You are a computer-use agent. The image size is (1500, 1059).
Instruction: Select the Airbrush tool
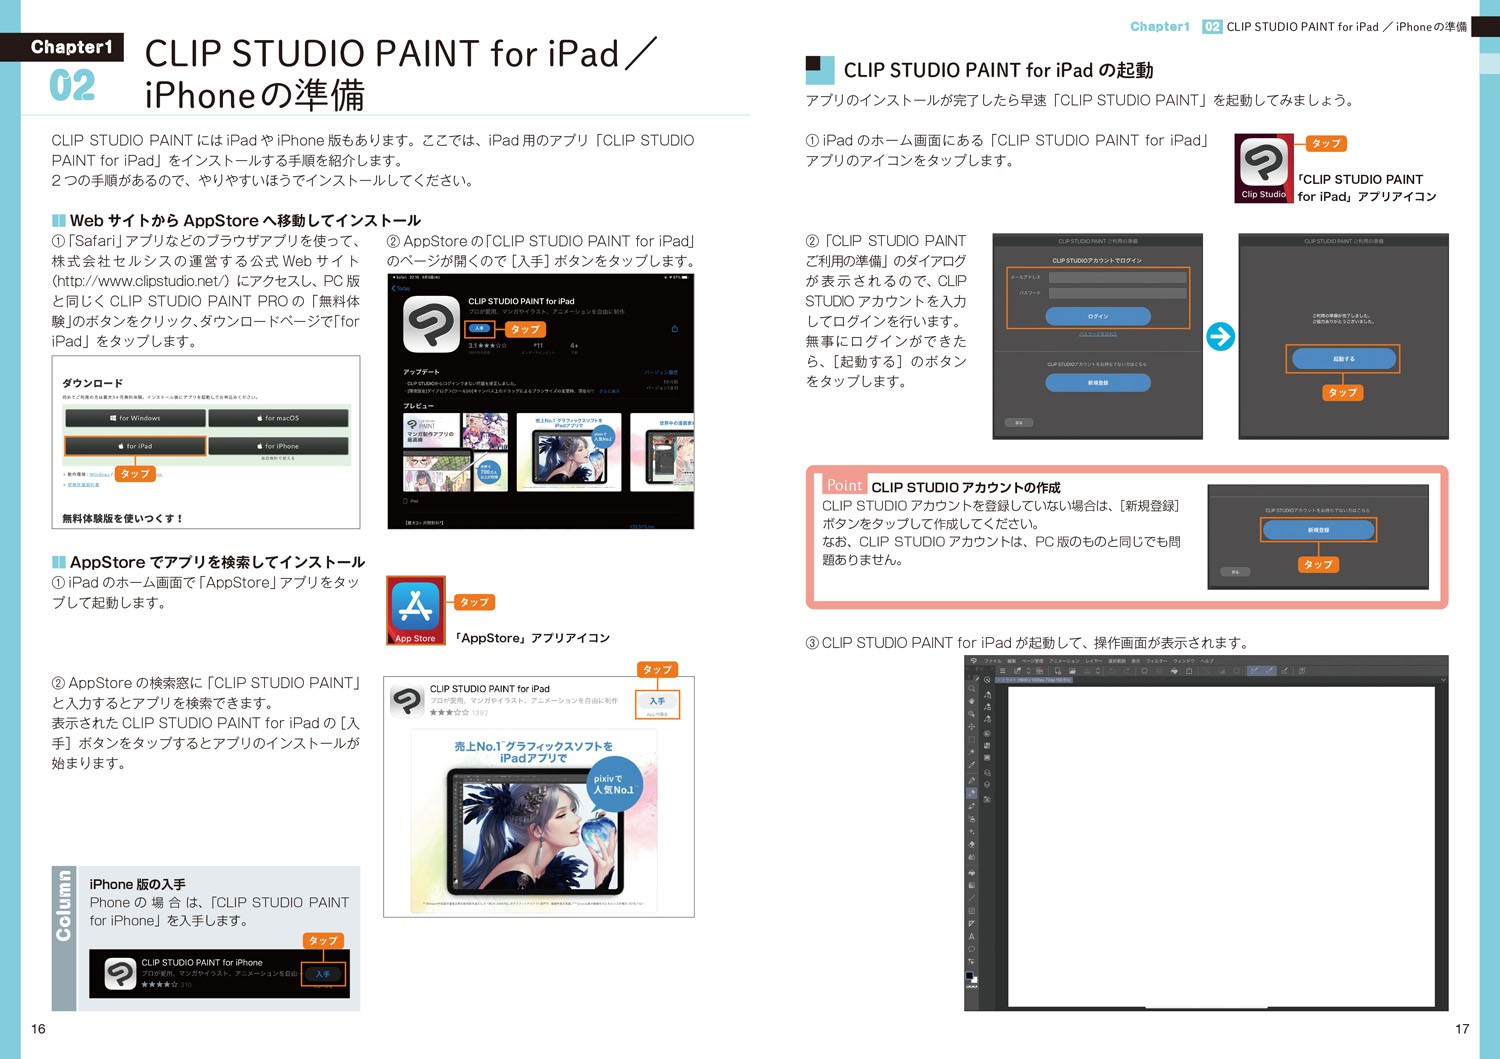tap(972, 819)
